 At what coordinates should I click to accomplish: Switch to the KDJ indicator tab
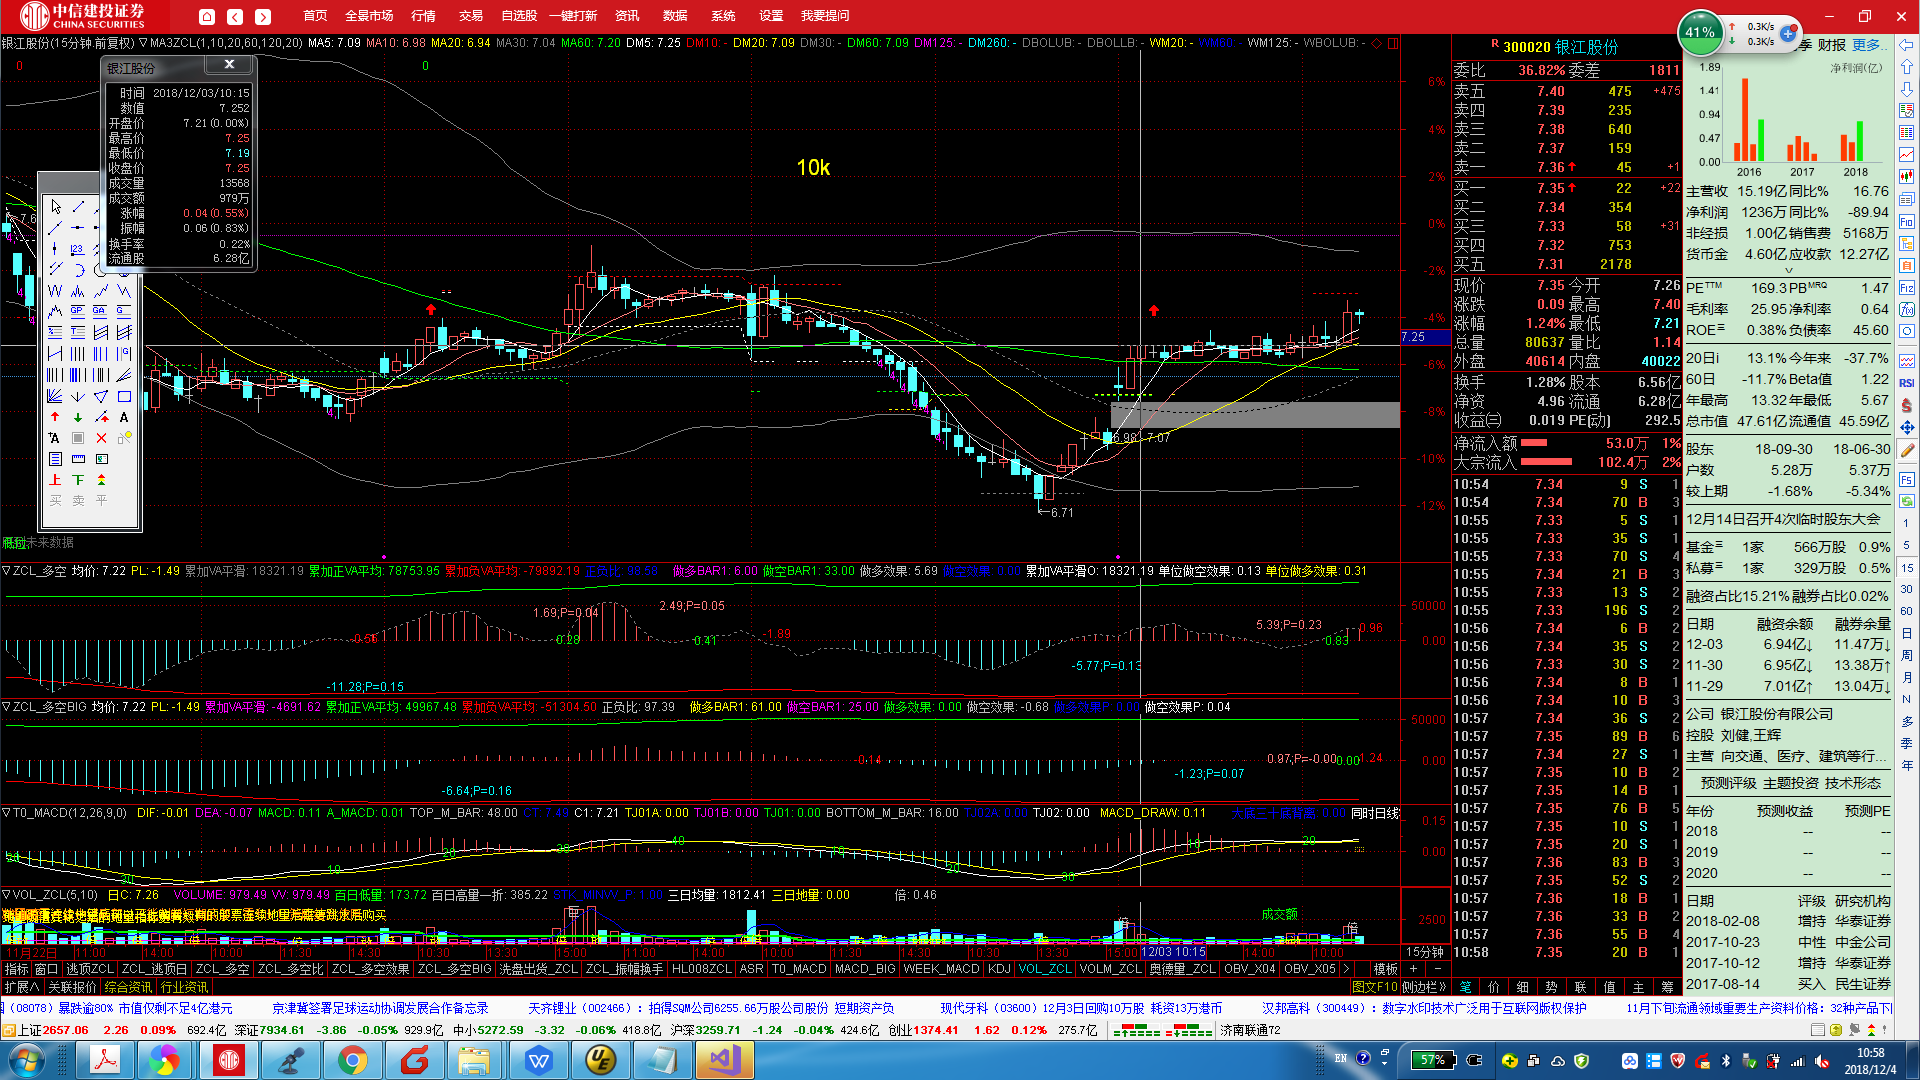coord(999,969)
